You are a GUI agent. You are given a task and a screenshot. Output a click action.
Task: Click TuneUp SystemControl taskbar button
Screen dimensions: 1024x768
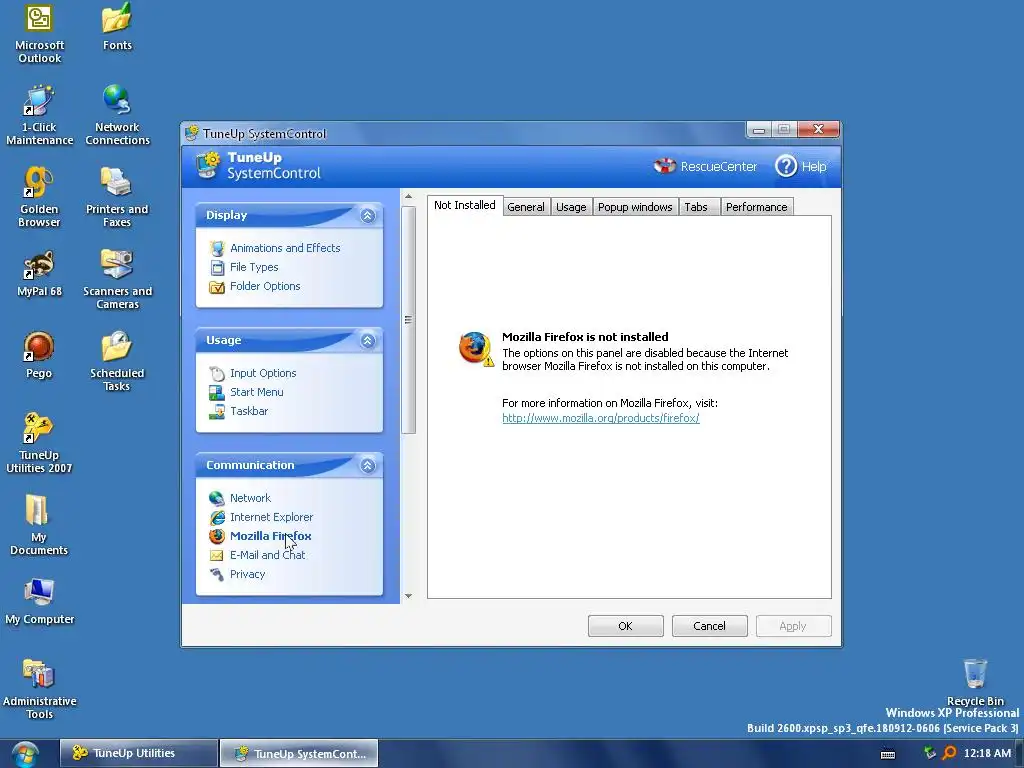point(299,753)
